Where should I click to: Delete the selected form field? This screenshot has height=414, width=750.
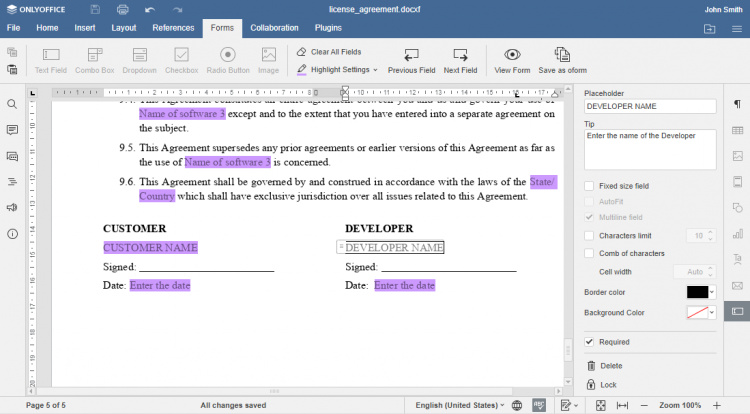click(x=610, y=366)
